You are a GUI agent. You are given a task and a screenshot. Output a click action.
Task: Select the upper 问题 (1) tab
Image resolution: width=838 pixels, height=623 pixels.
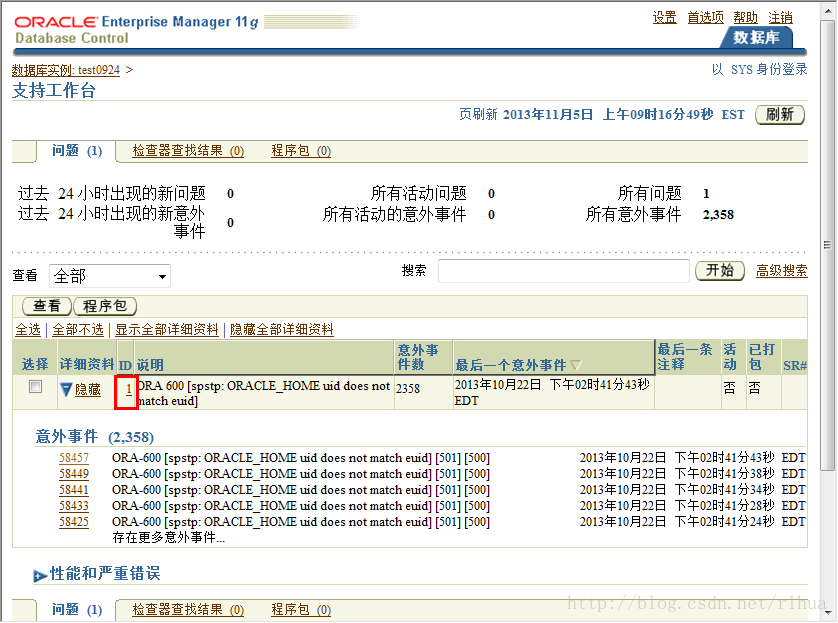(77, 151)
